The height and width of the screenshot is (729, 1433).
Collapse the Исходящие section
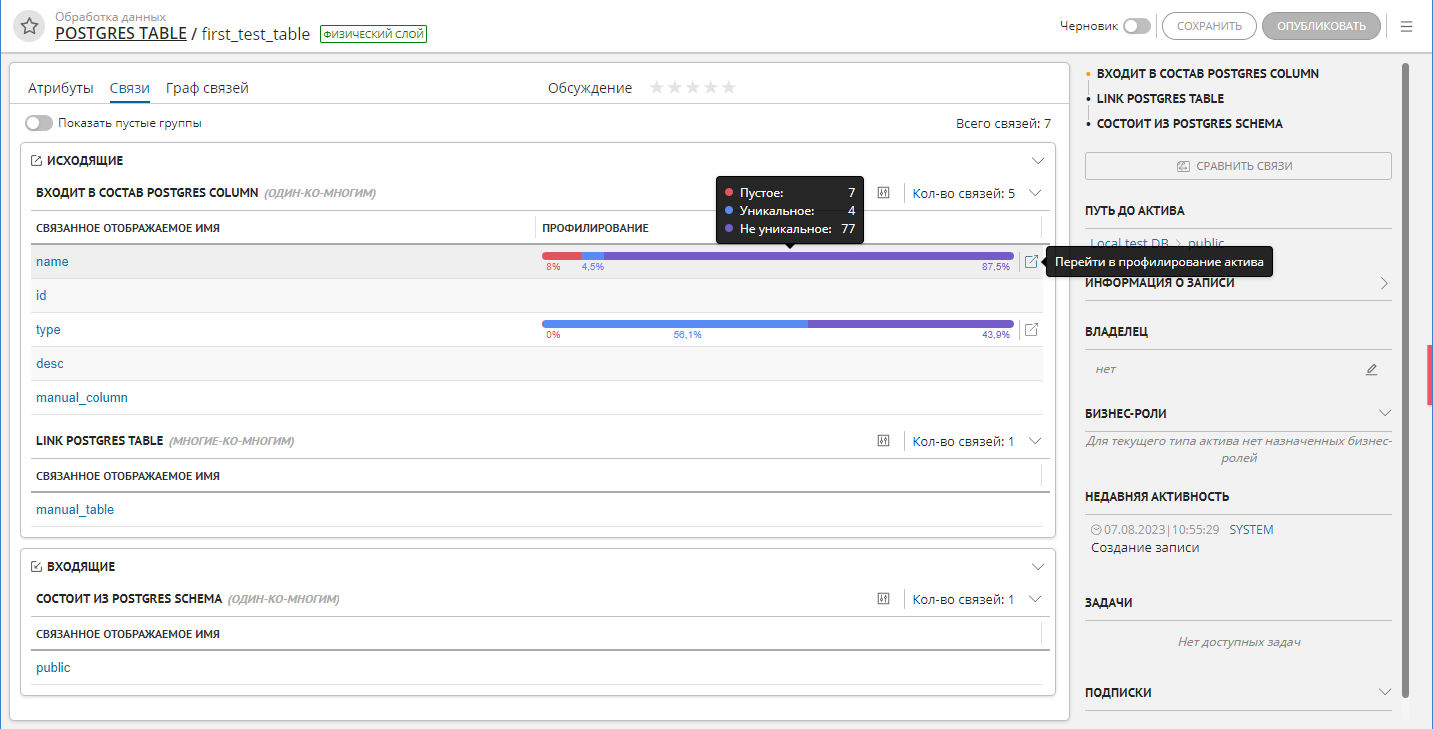[1038, 160]
